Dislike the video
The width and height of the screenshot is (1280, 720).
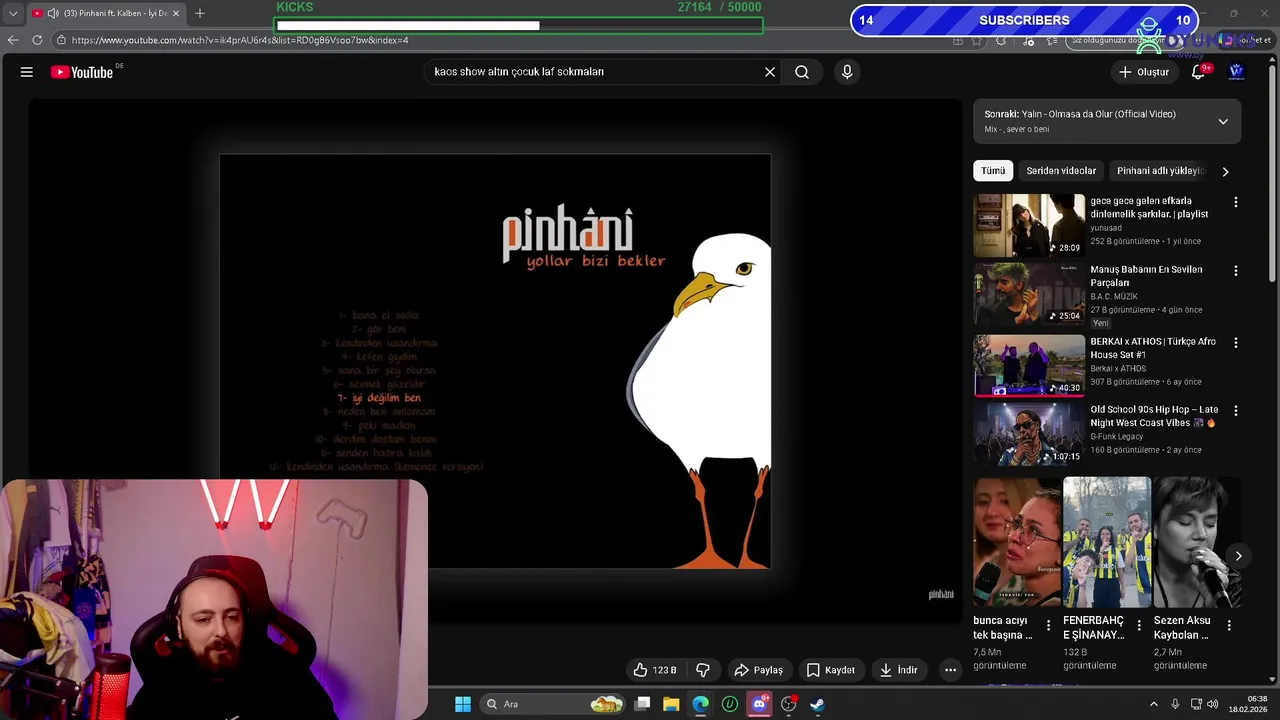coord(703,670)
